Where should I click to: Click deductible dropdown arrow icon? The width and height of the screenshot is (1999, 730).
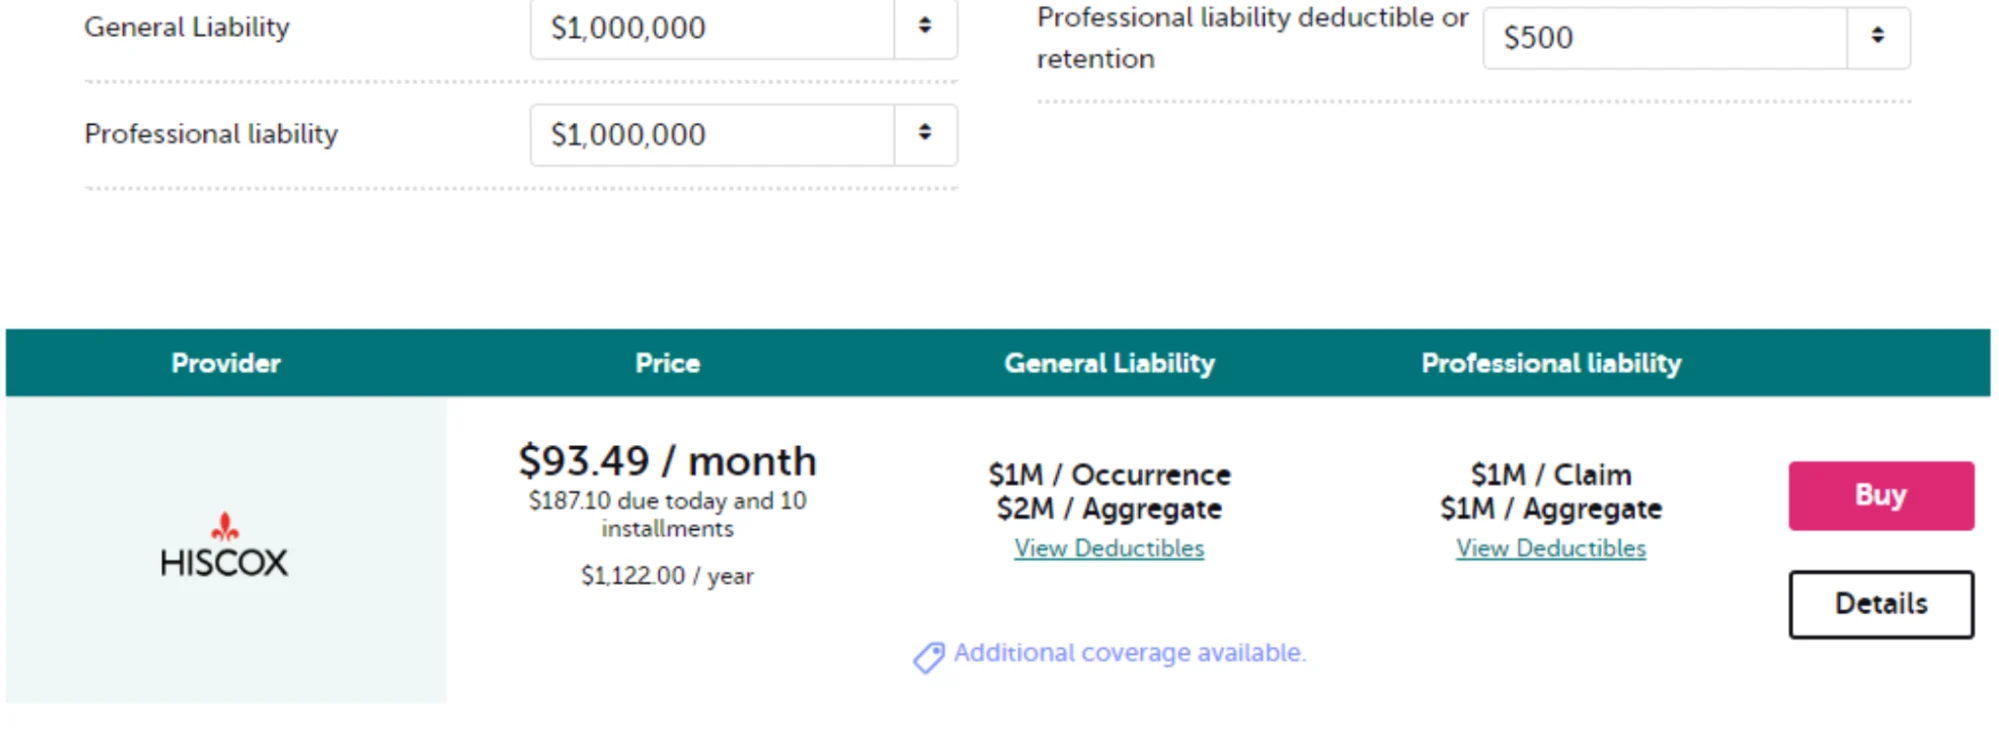click(1878, 37)
